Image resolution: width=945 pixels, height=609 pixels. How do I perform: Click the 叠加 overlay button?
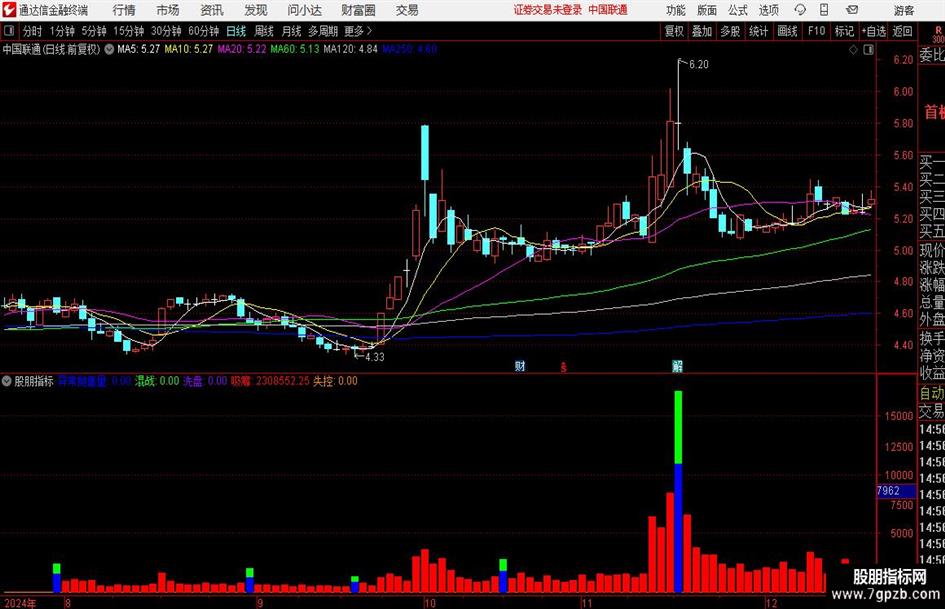click(x=702, y=31)
